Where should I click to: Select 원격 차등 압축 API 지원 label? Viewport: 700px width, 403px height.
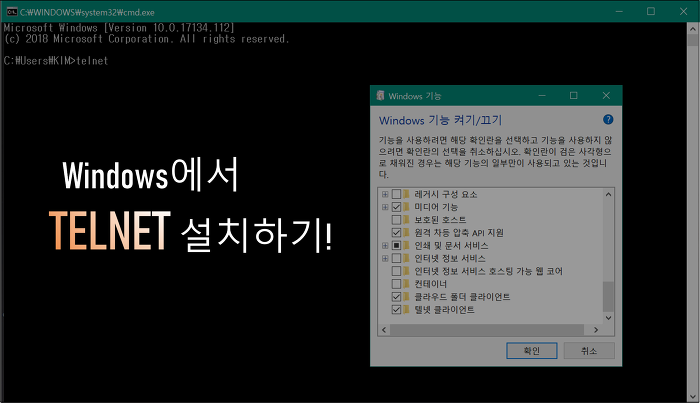[x=459, y=233]
